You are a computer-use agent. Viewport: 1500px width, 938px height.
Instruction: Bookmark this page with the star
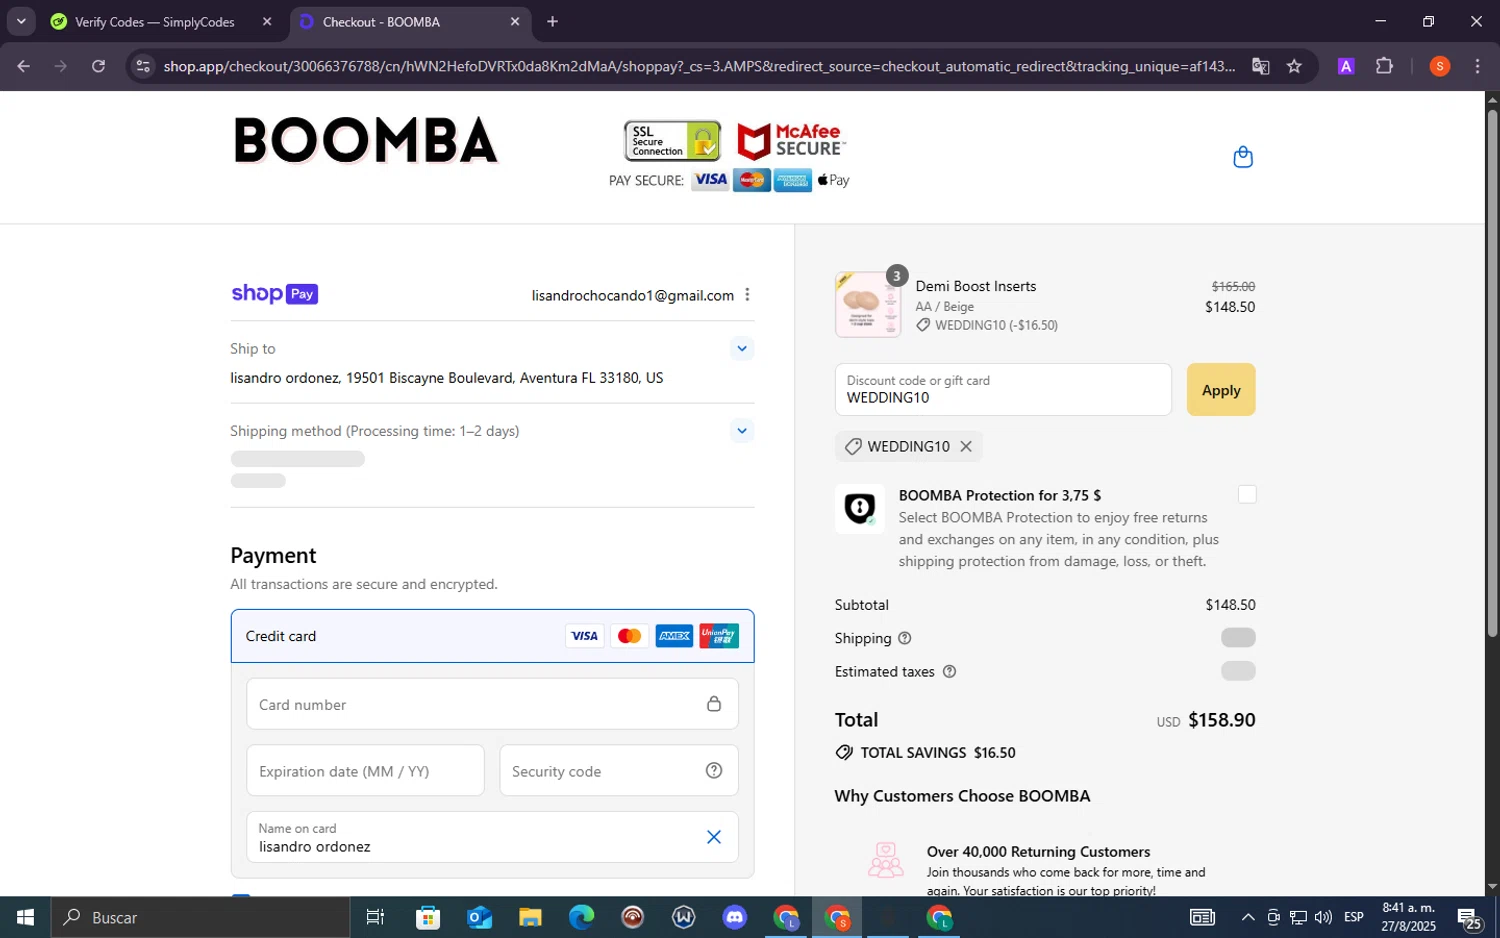pyautogui.click(x=1294, y=66)
